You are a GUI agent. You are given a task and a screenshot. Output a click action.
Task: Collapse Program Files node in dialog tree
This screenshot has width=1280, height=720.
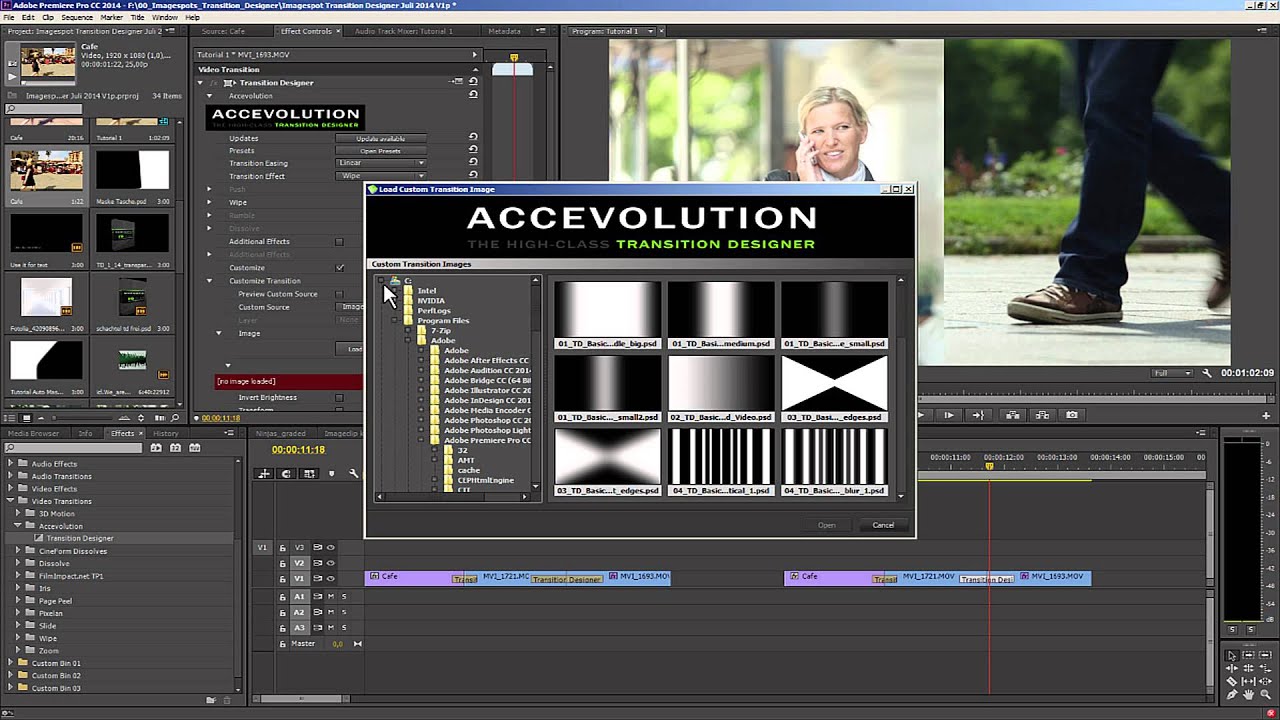[395, 321]
